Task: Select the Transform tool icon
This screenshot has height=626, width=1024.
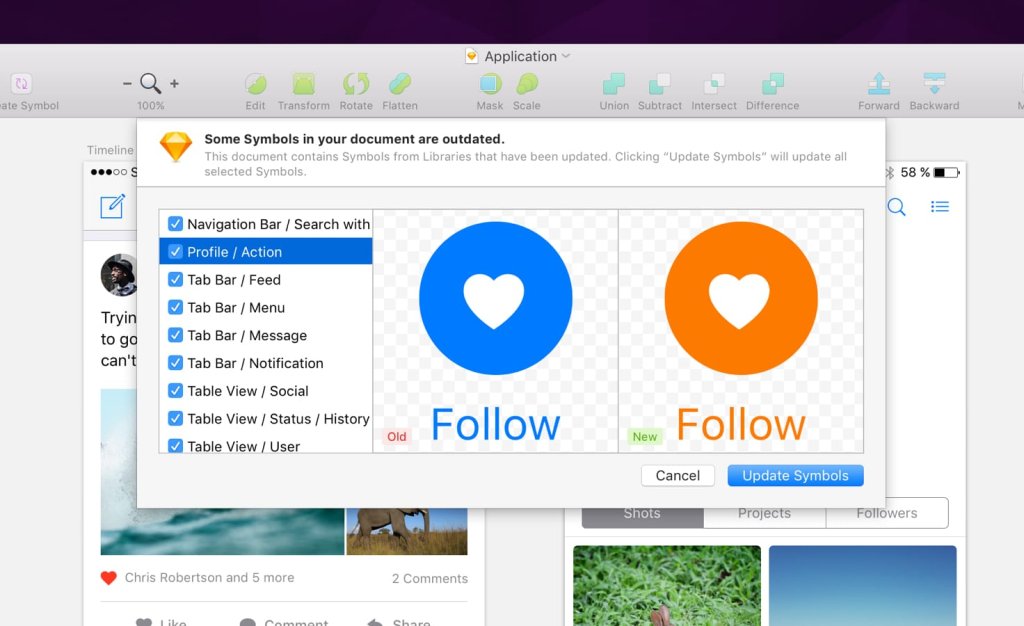Action: tap(304, 84)
